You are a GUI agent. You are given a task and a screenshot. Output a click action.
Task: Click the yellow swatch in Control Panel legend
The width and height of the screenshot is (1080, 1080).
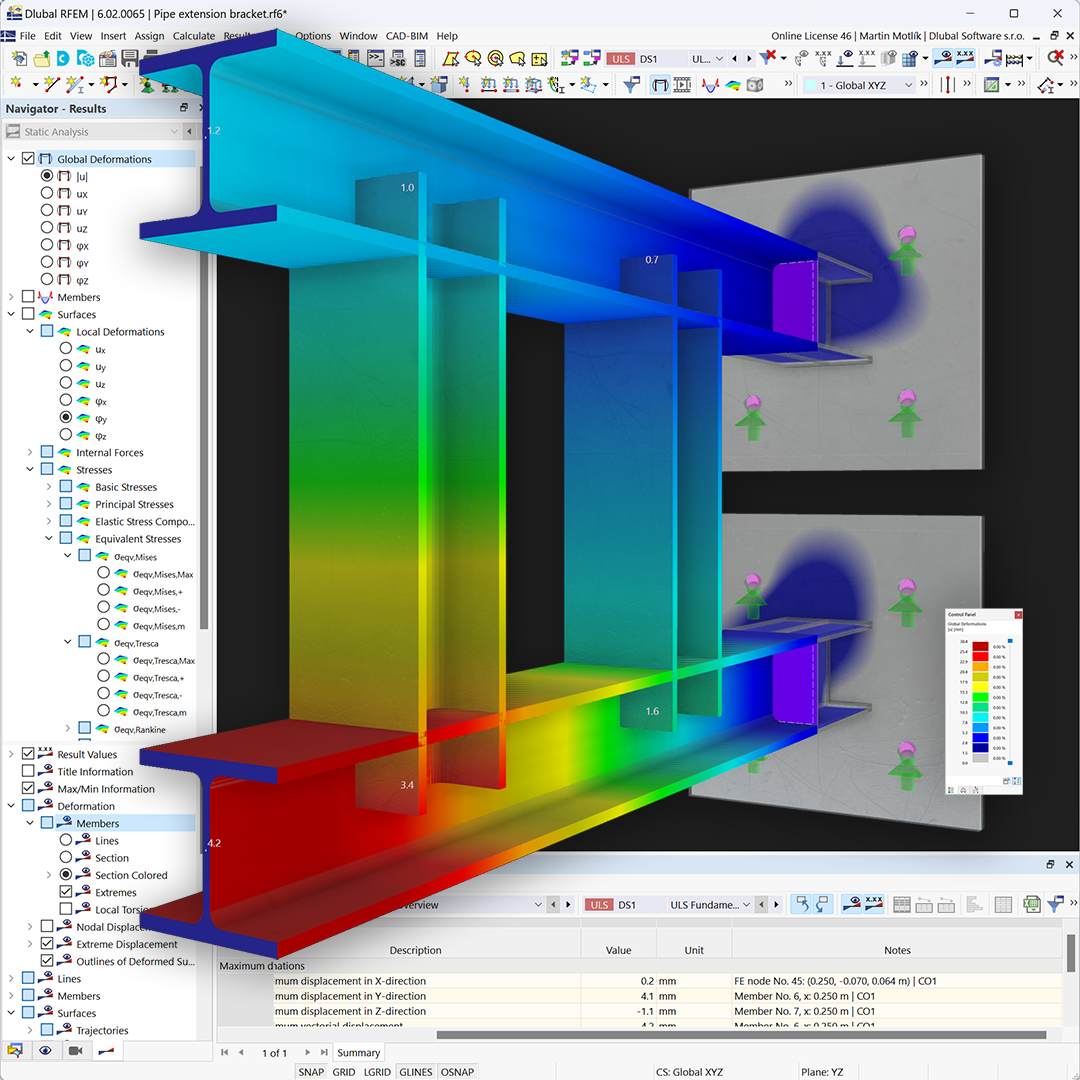pyautogui.click(x=980, y=687)
